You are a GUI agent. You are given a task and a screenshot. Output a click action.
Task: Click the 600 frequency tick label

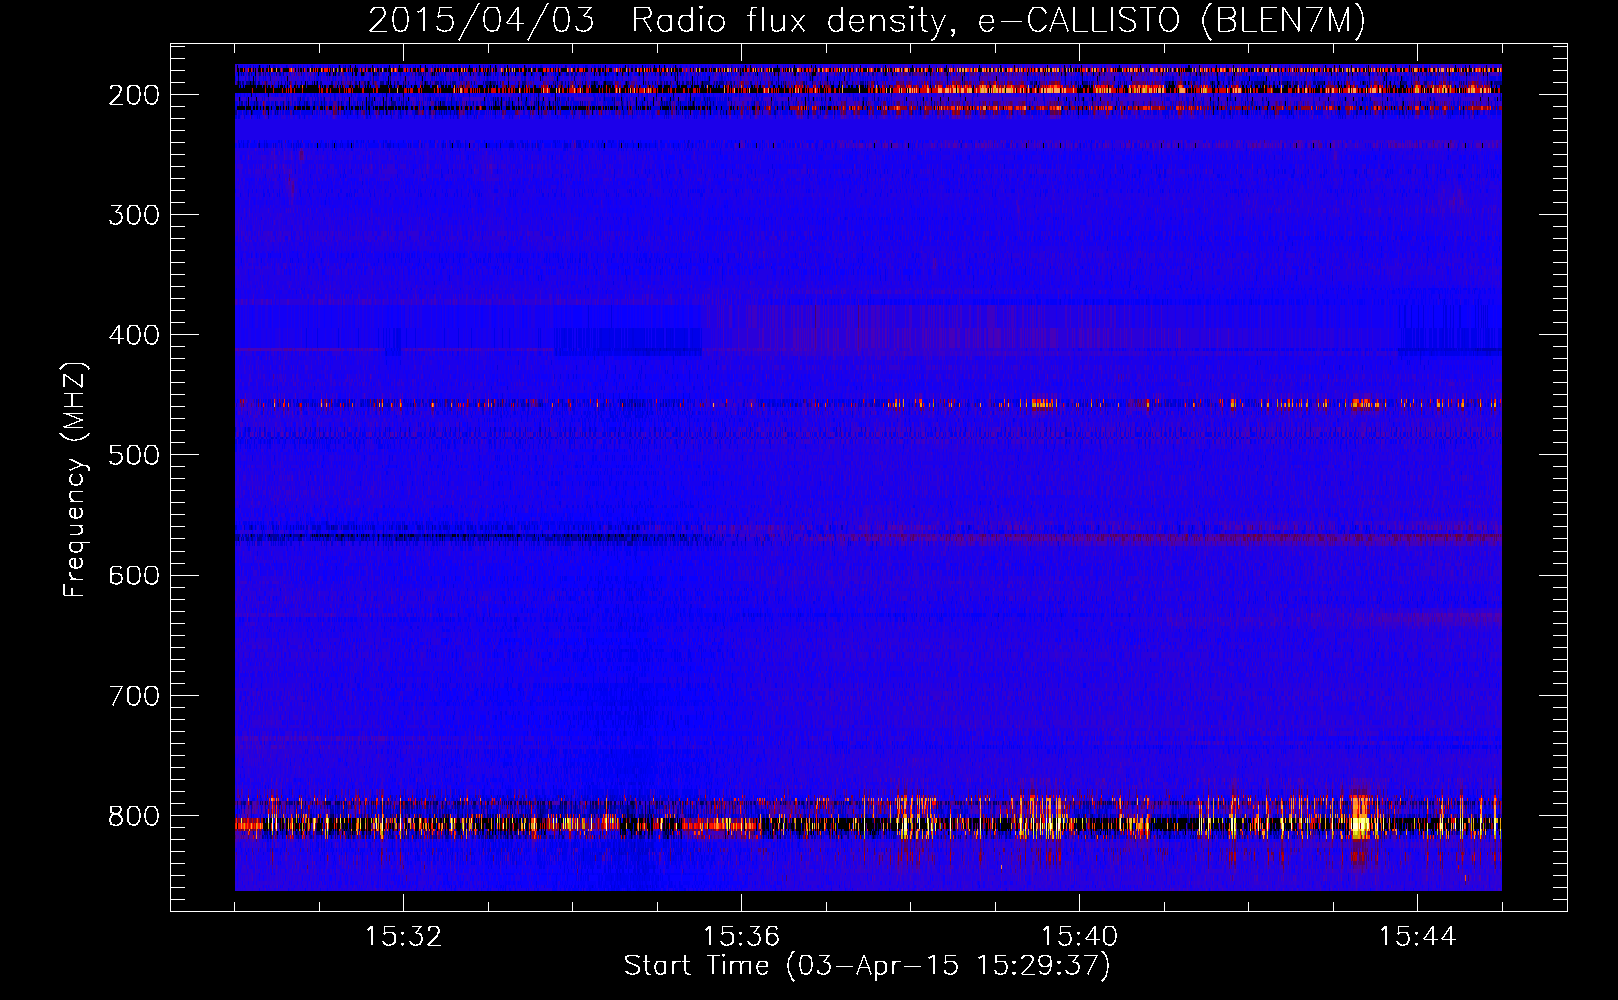point(134,575)
